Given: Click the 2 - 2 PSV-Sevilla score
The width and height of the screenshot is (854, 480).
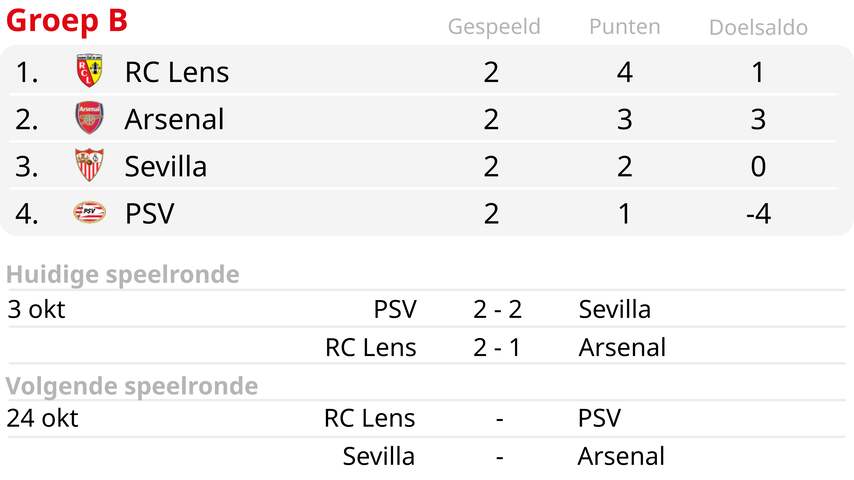Looking at the screenshot, I should point(497,309).
